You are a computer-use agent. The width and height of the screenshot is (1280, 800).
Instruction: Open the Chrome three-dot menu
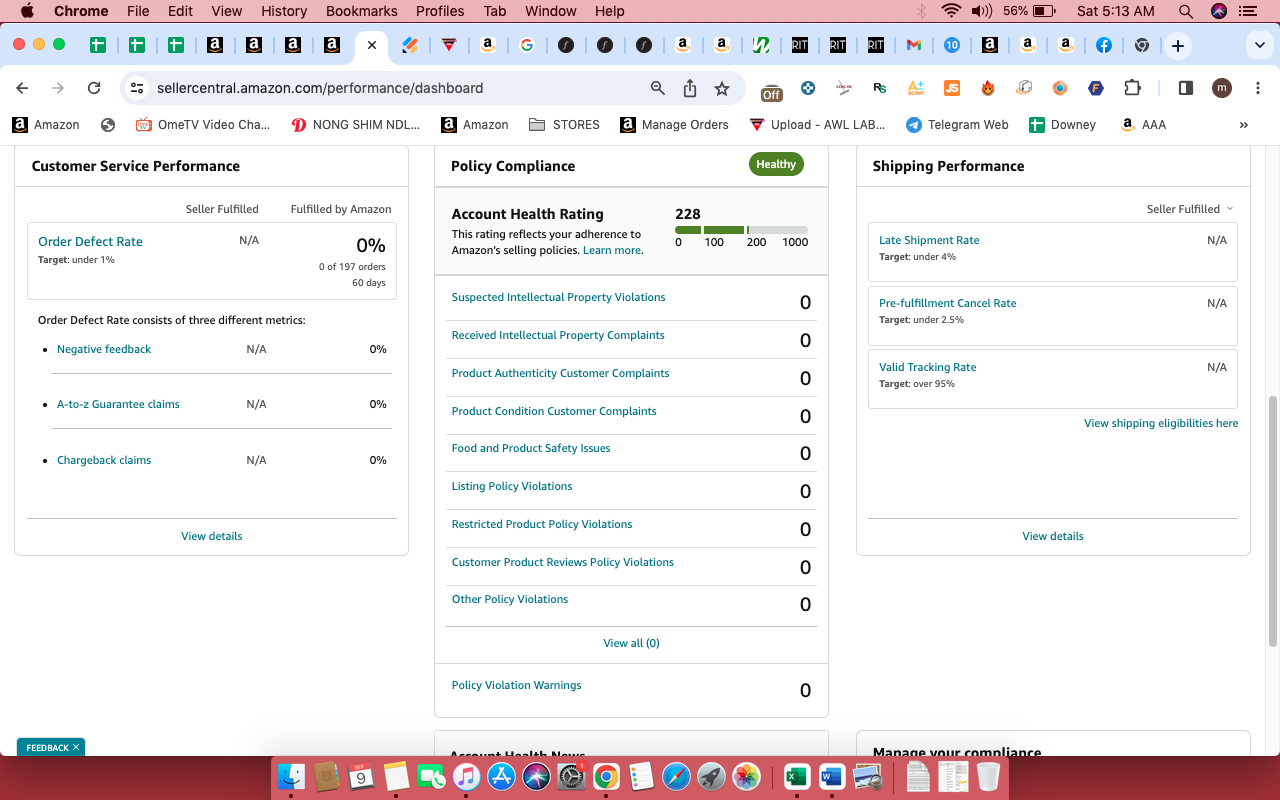click(1257, 88)
